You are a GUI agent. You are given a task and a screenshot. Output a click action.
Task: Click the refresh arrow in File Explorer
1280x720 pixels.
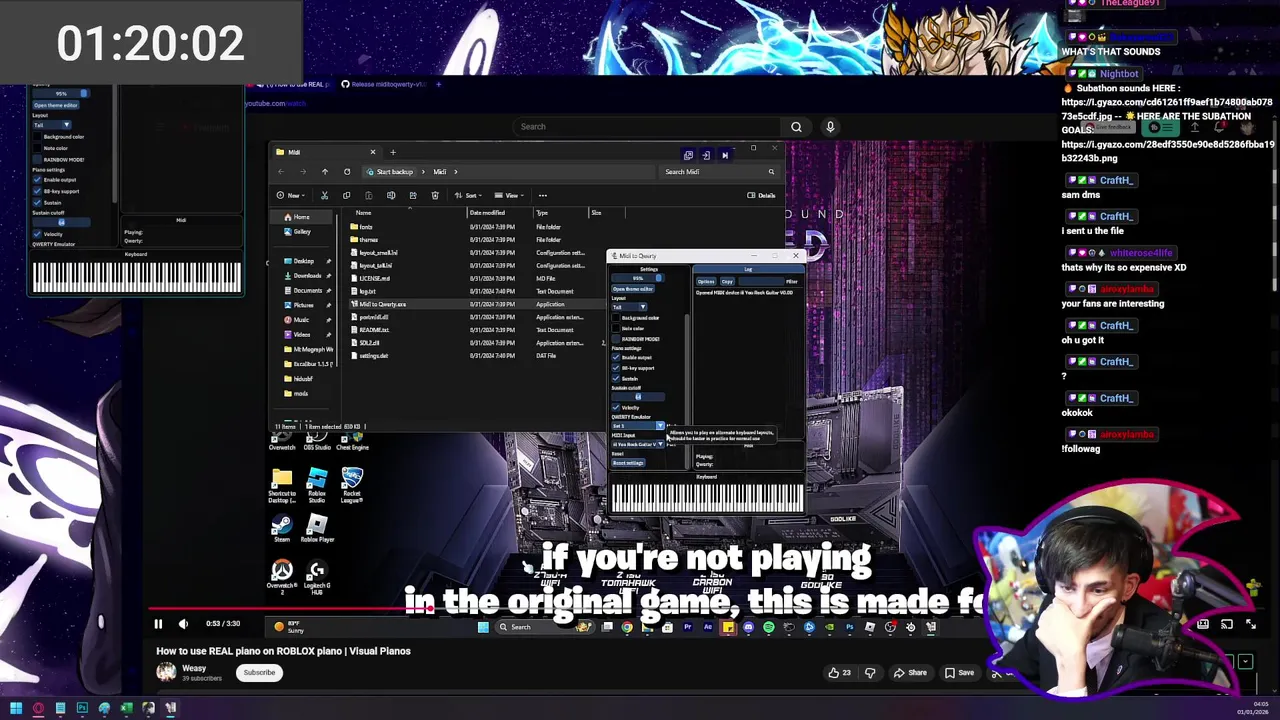346,172
